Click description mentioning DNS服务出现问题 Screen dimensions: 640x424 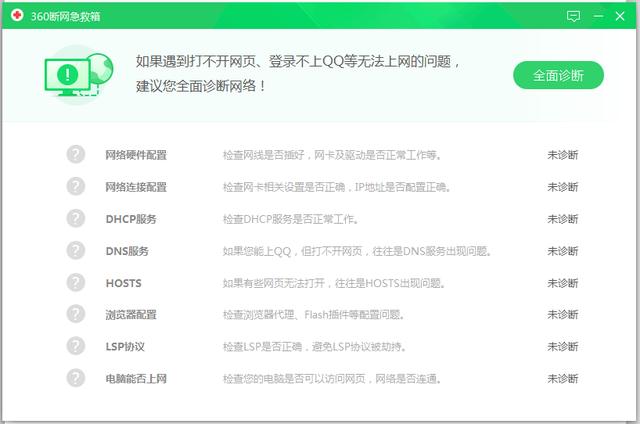357,251
